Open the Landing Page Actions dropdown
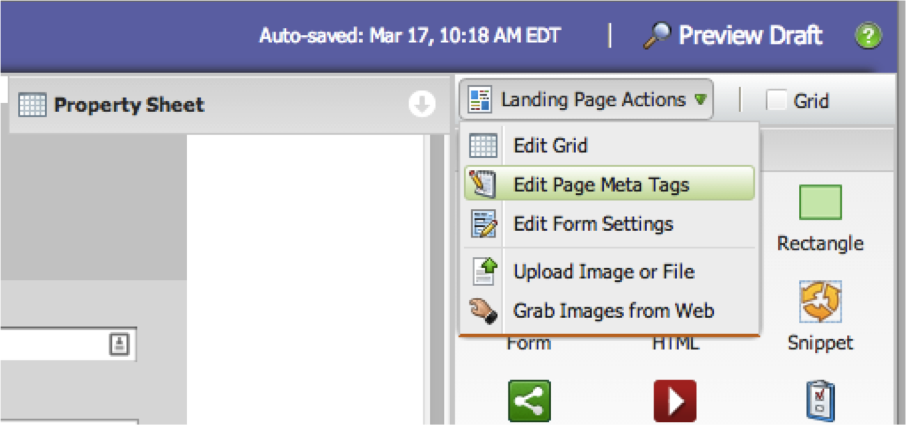The width and height of the screenshot is (906, 425). [587, 100]
